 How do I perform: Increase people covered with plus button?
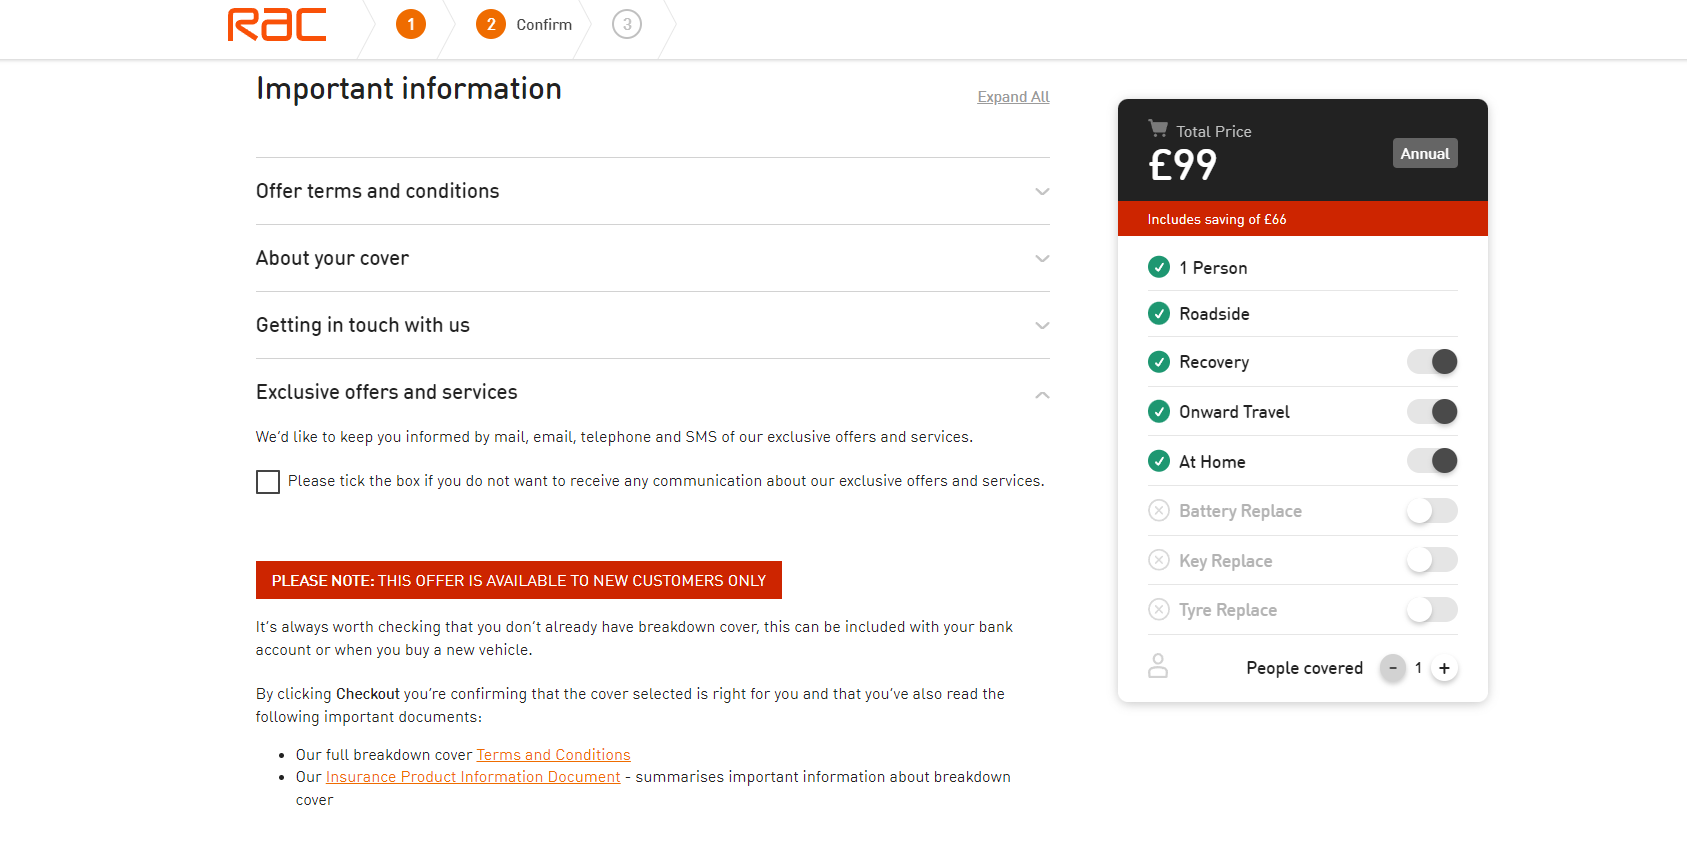(1444, 668)
